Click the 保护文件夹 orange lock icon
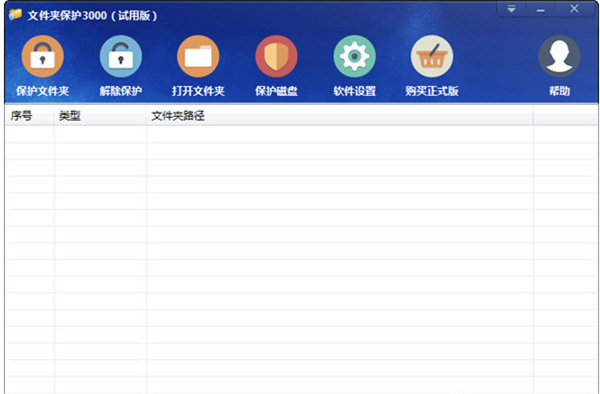Screen dimensions: 600x394 tap(42, 56)
